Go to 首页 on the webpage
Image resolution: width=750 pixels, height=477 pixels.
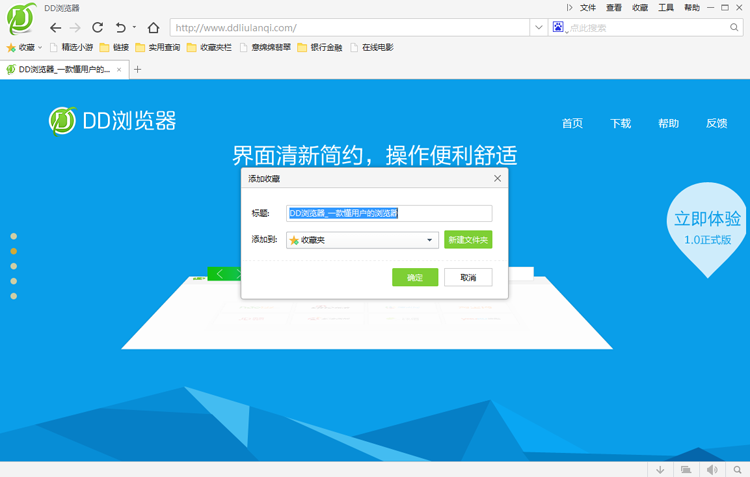(x=572, y=123)
